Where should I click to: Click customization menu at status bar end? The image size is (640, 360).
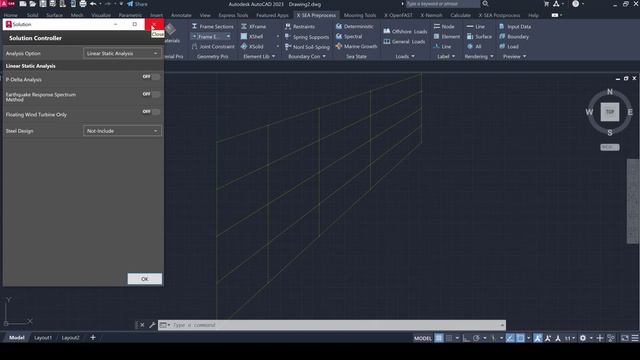click(x=635, y=338)
